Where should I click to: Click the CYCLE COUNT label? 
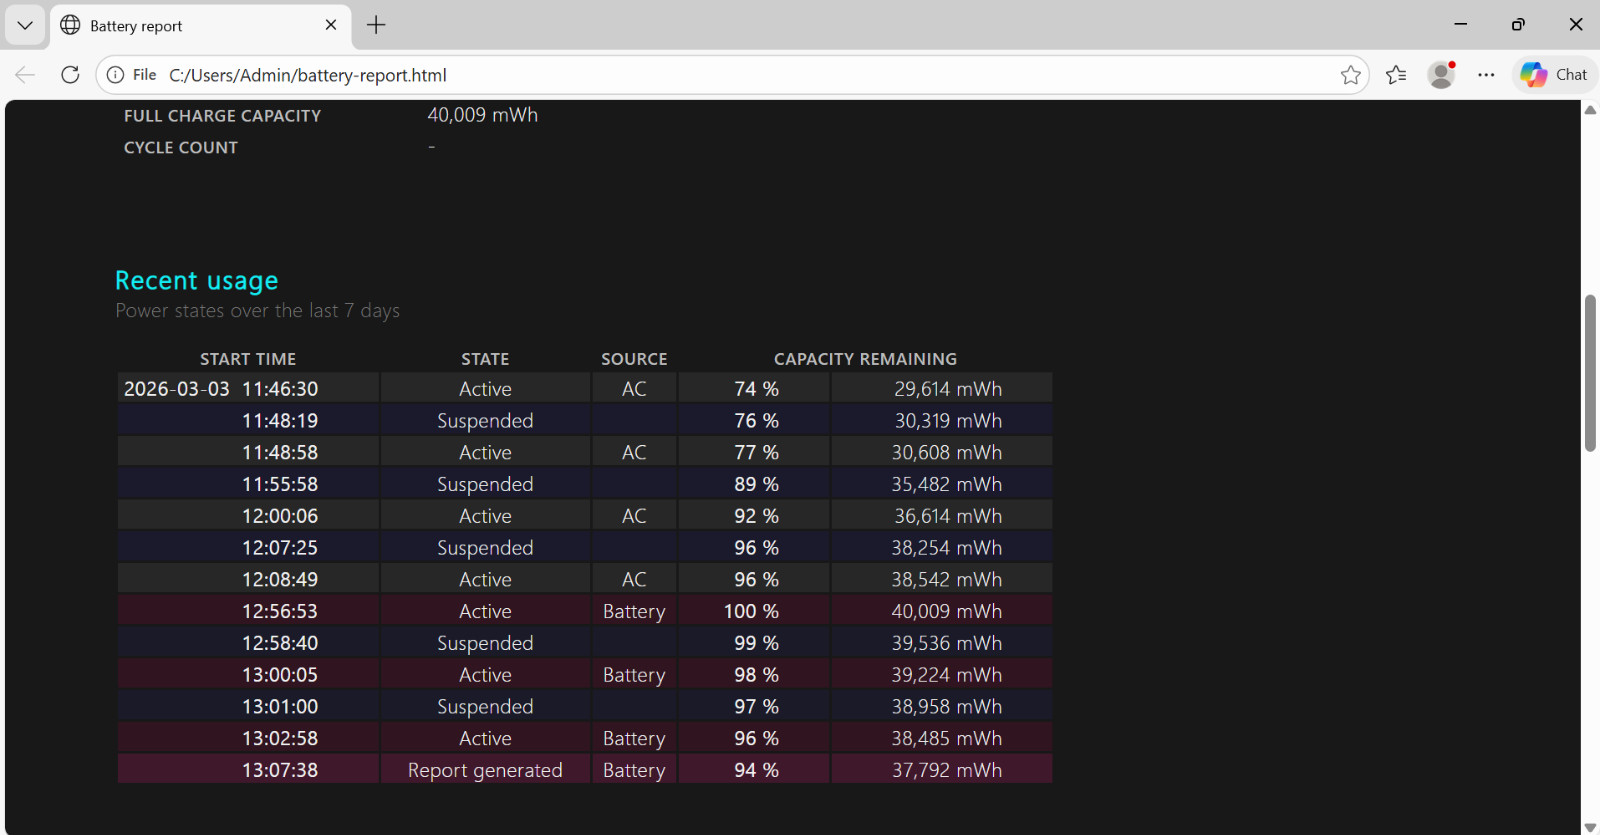click(x=181, y=148)
